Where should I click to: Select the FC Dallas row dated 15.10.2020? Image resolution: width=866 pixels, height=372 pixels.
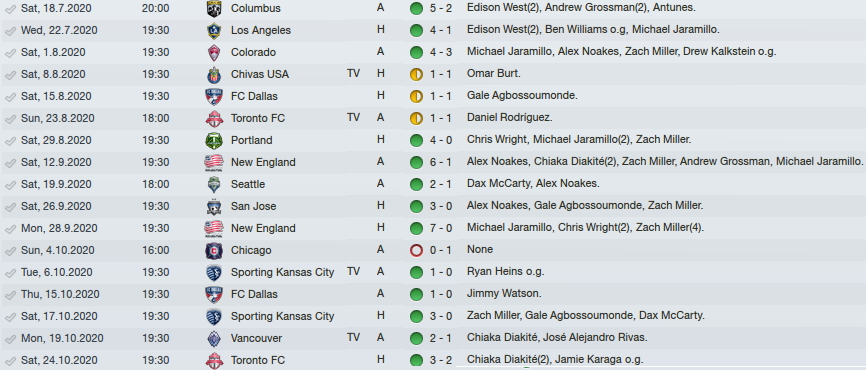(x=433, y=294)
